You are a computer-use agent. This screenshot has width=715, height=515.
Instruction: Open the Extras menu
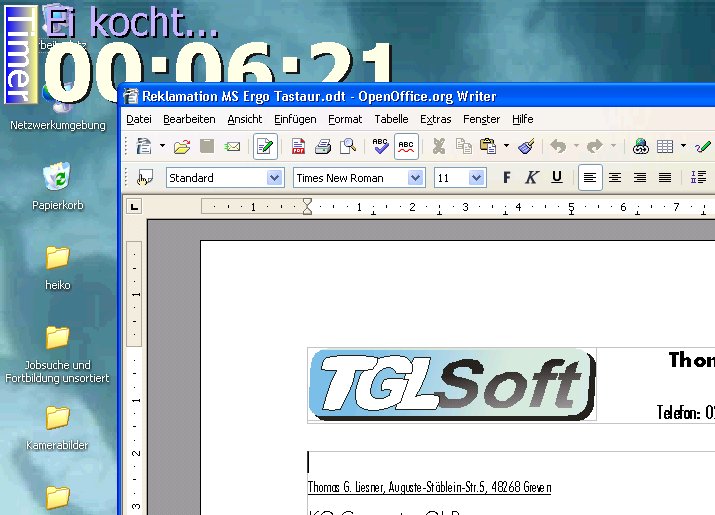[x=435, y=120]
